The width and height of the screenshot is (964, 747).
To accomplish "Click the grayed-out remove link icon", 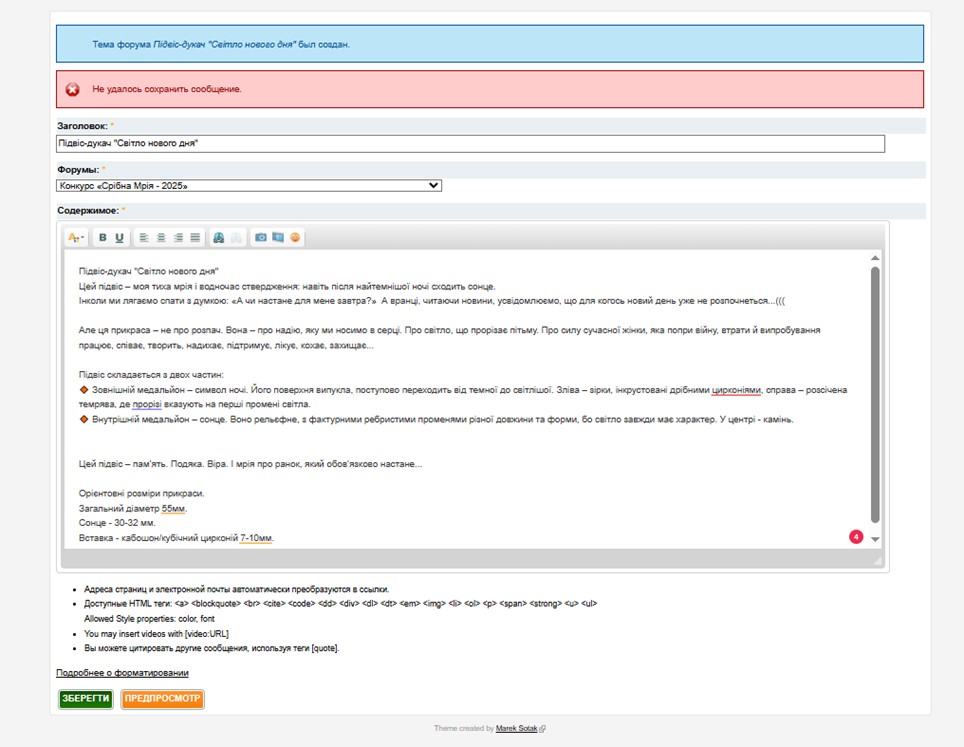I will pyautogui.click(x=236, y=238).
